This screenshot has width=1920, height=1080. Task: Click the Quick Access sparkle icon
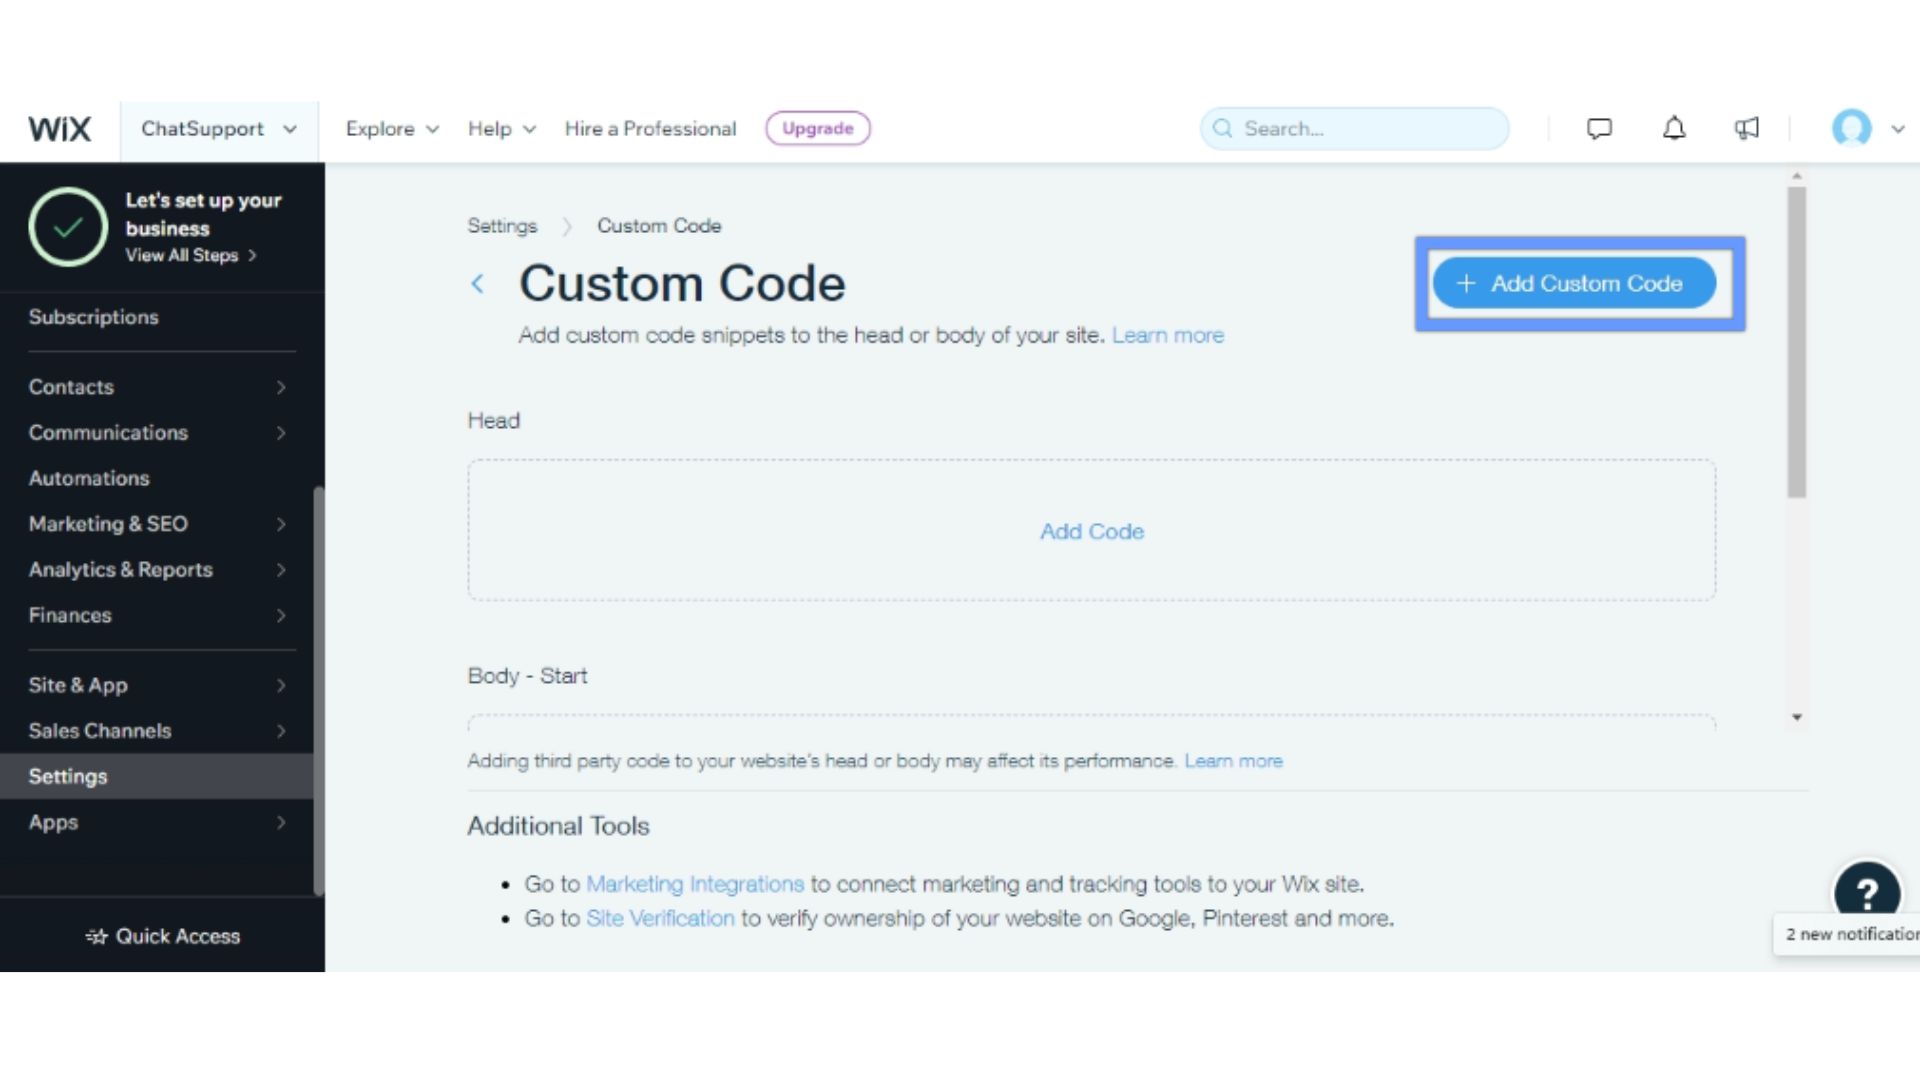(x=96, y=937)
